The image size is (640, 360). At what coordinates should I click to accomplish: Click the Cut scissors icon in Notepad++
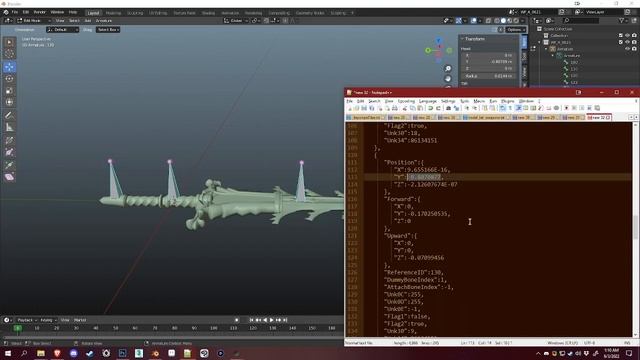405,108
